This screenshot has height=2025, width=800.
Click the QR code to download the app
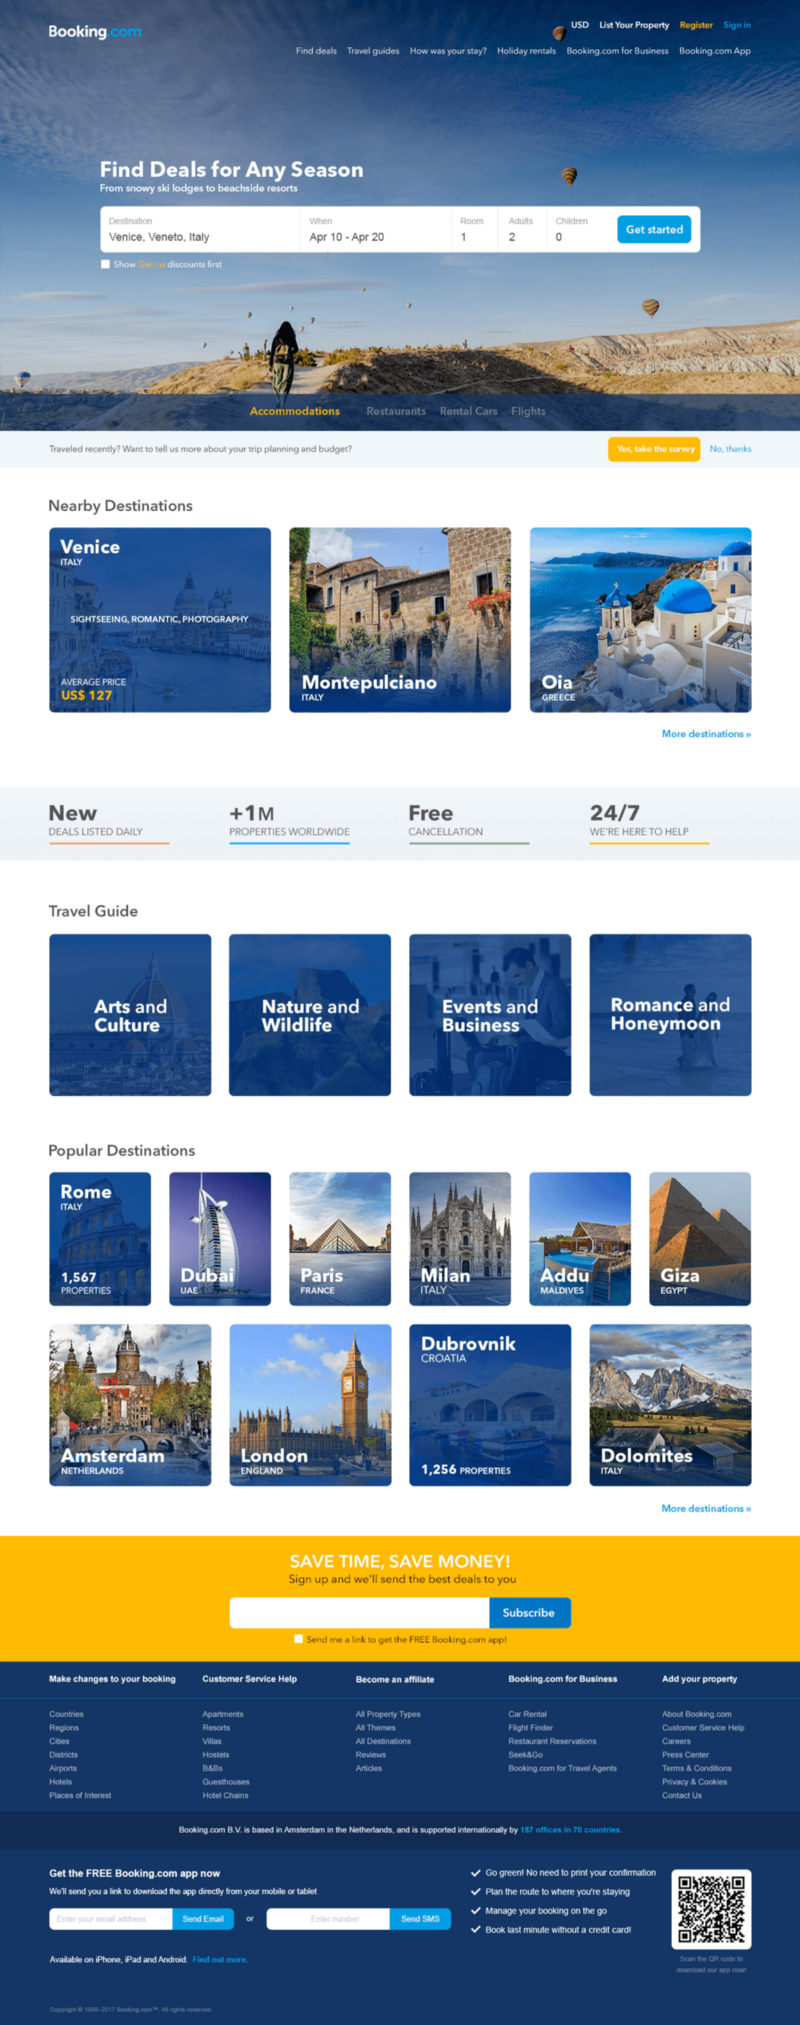coord(711,1909)
